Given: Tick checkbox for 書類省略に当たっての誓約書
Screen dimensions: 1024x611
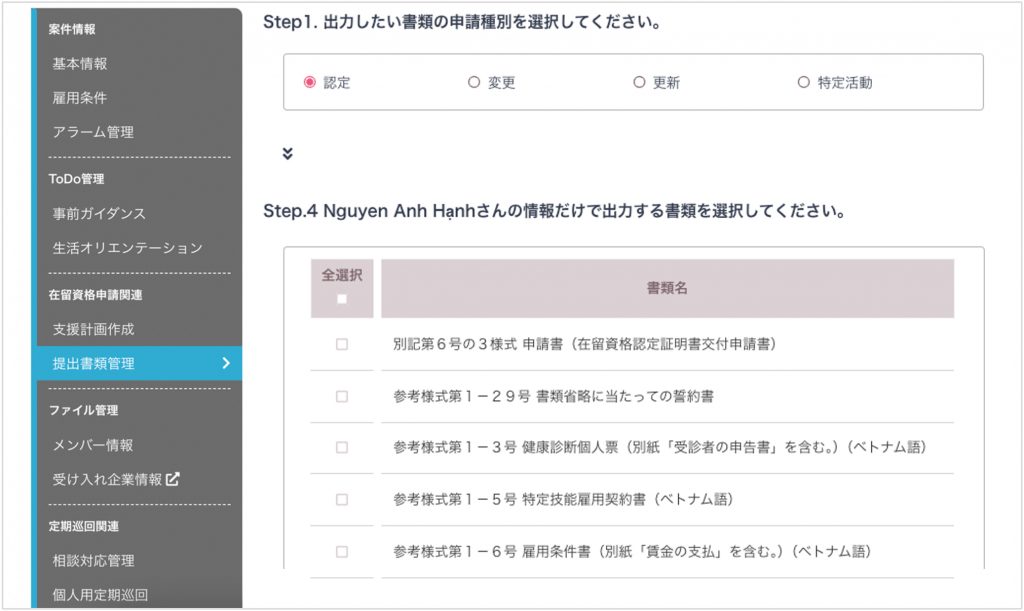Looking at the screenshot, I should 342,396.
